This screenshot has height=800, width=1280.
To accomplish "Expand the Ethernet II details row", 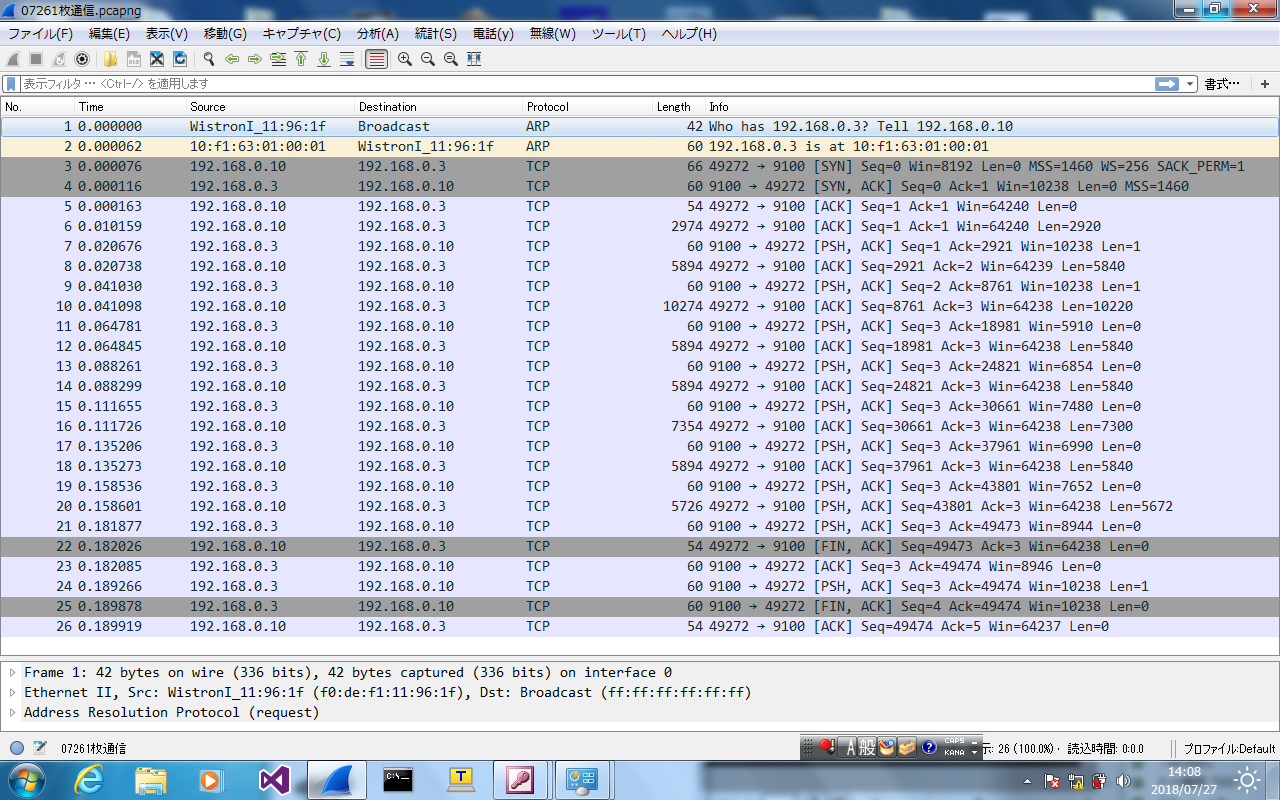I will [12, 692].
